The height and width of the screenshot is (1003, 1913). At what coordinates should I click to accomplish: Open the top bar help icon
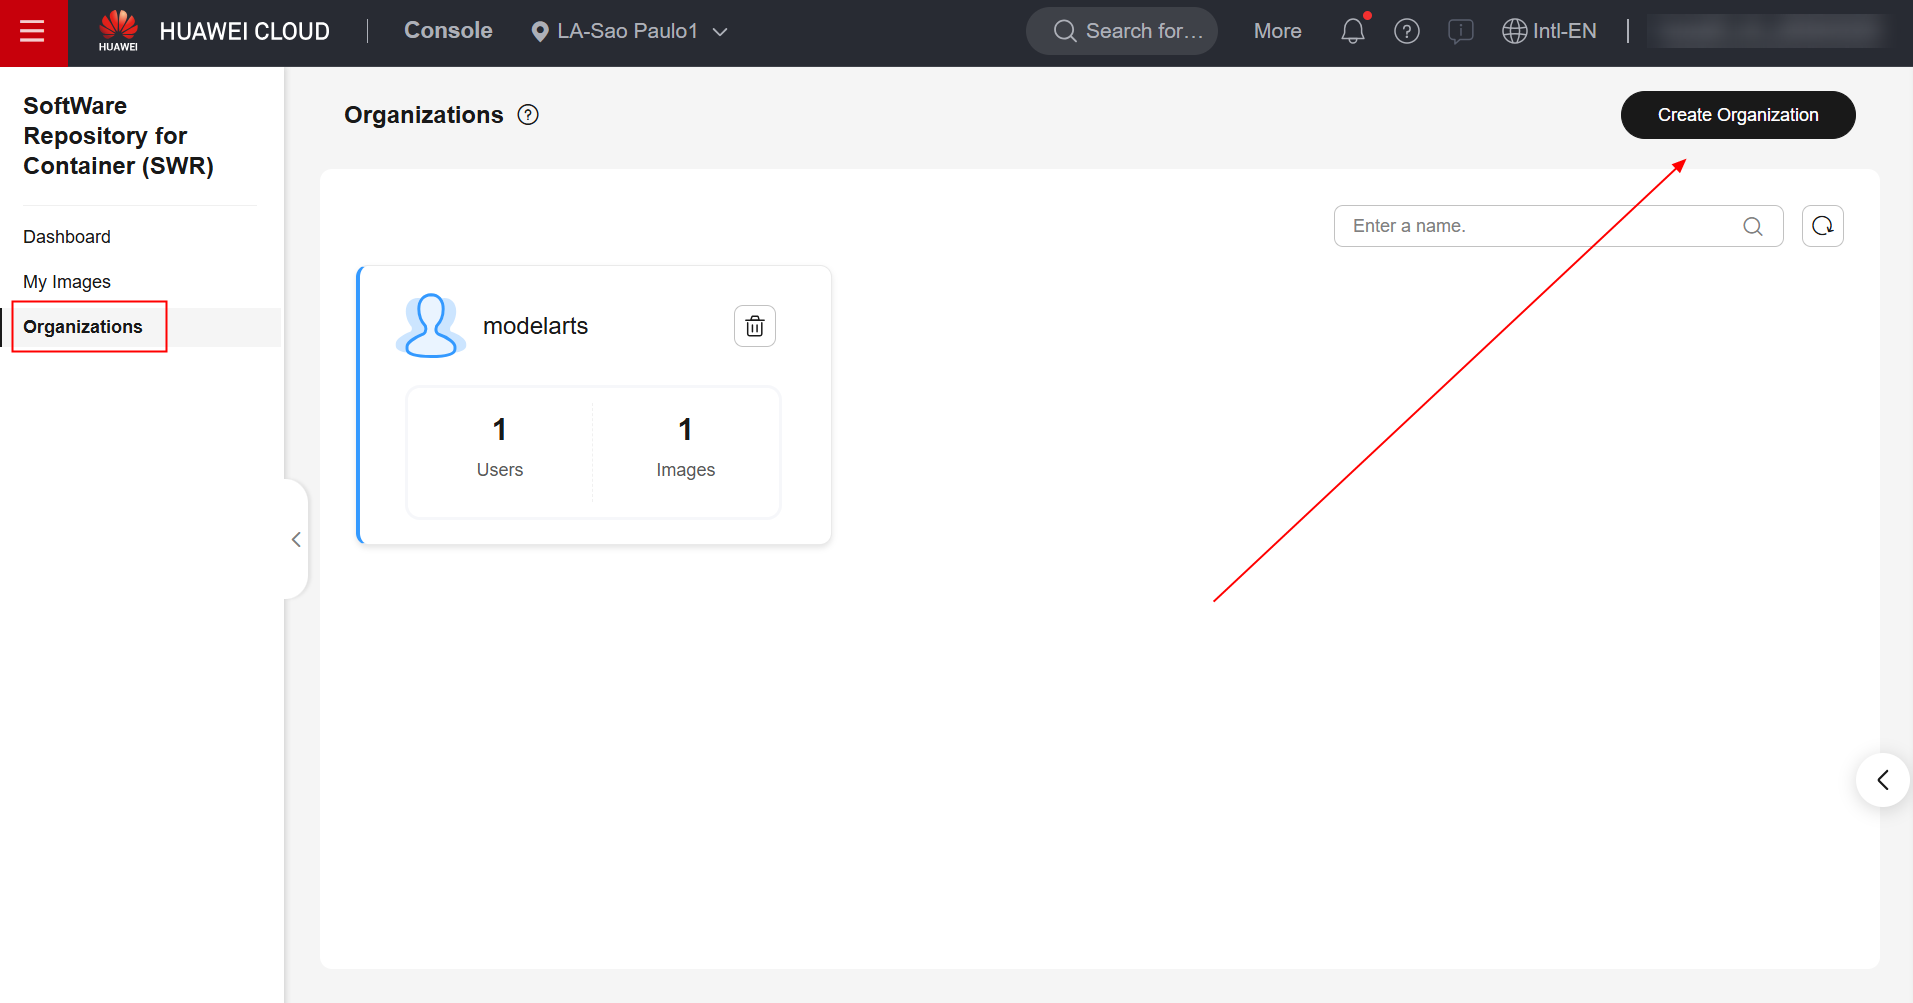pyautogui.click(x=1406, y=32)
